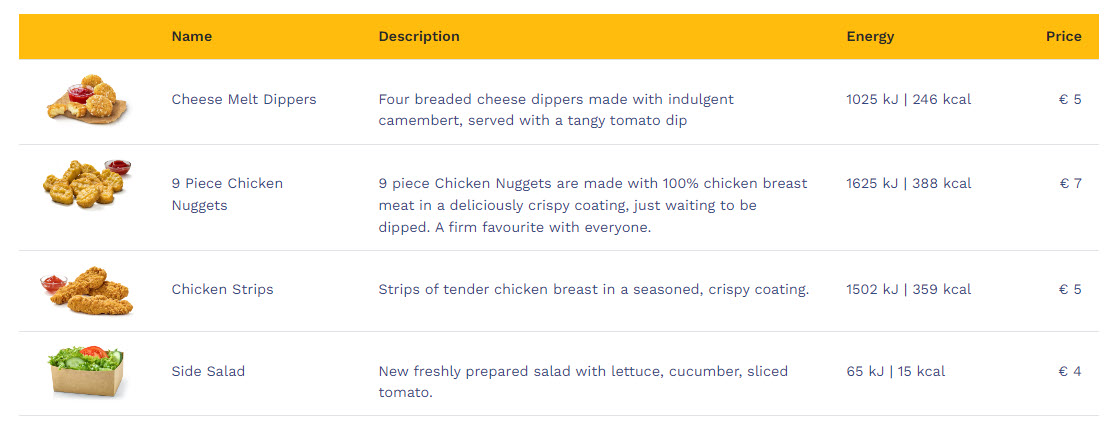Image resolution: width=1112 pixels, height=429 pixels.
Task: Click the Cheese Melt Dippers description text
Action: [556, 110]
